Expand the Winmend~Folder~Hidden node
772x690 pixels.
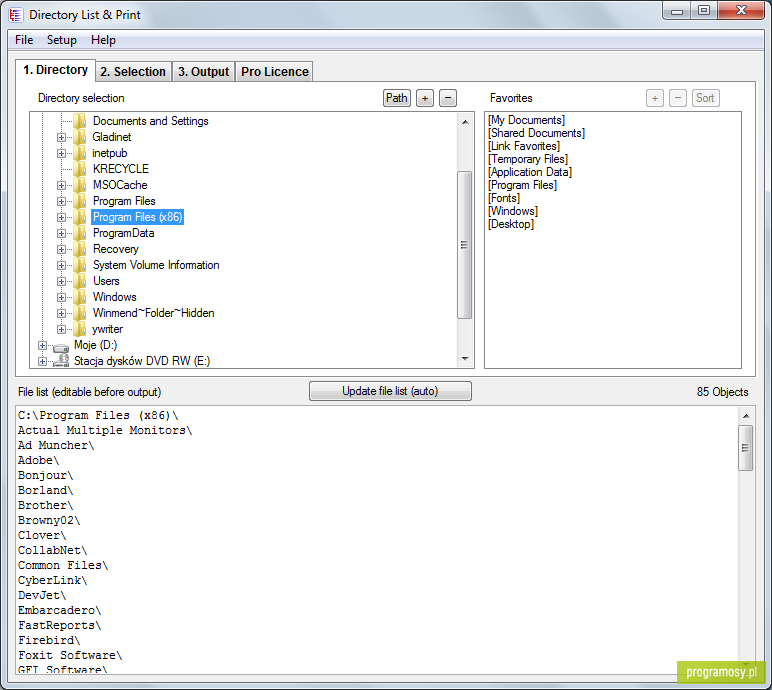click(61, 313)
